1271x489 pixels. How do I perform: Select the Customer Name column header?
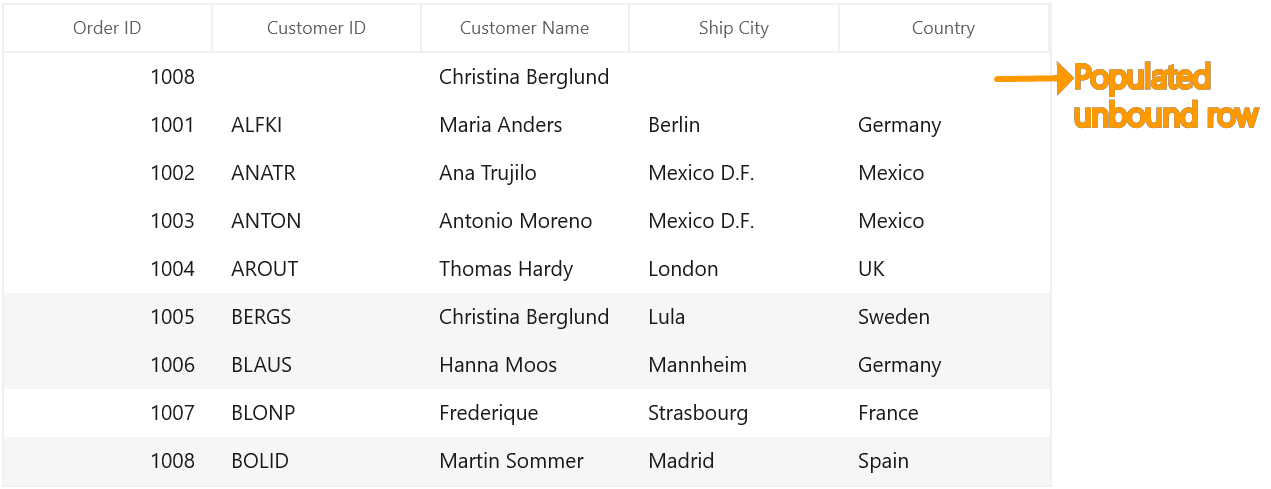pyautogui.click(x=524, y=28)
